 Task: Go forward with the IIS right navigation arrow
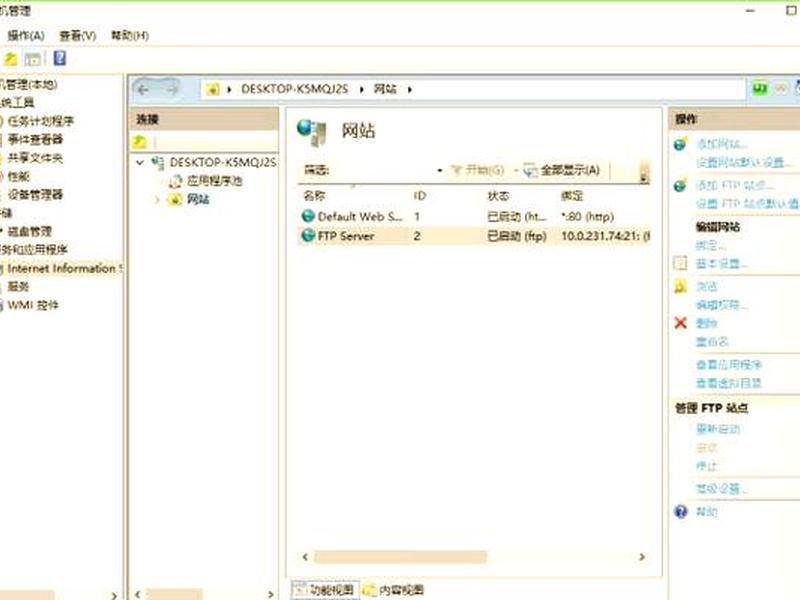click(x=171, y=90)
